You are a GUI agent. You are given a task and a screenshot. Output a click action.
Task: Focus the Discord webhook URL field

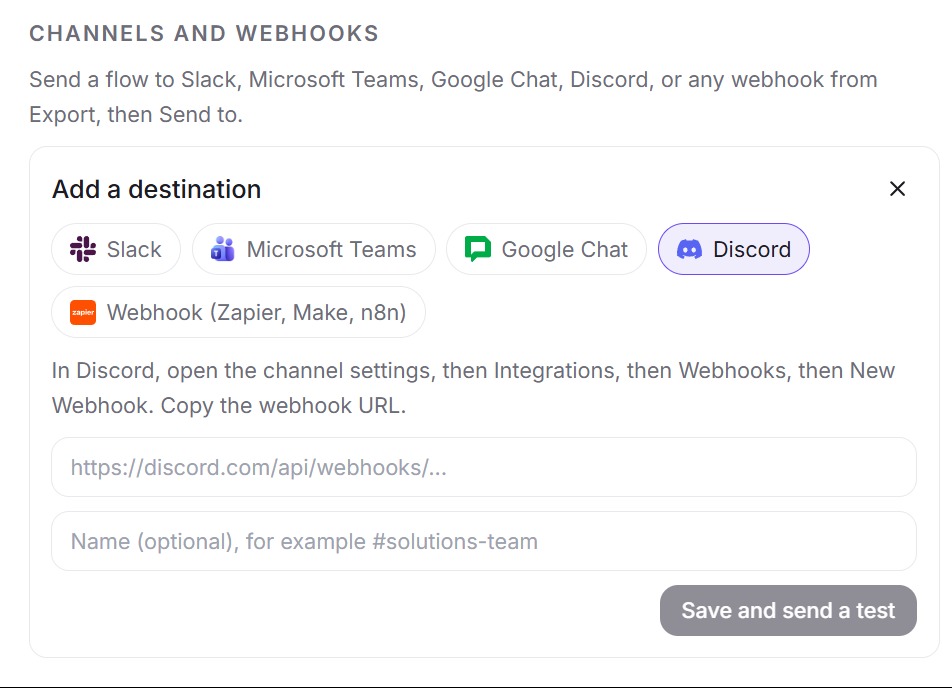(484, 467)
